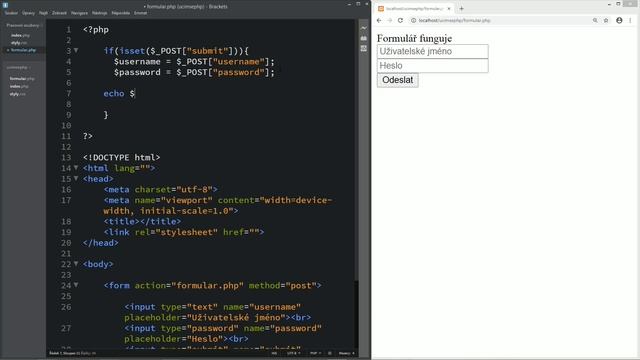Click <title></title> code on line 18

[x=142, y=222]
